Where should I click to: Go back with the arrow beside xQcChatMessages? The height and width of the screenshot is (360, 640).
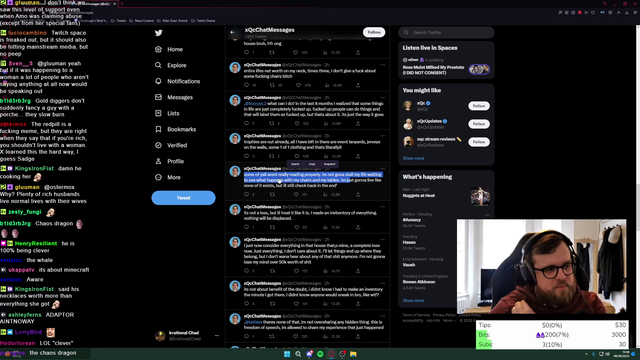(232, 32)
